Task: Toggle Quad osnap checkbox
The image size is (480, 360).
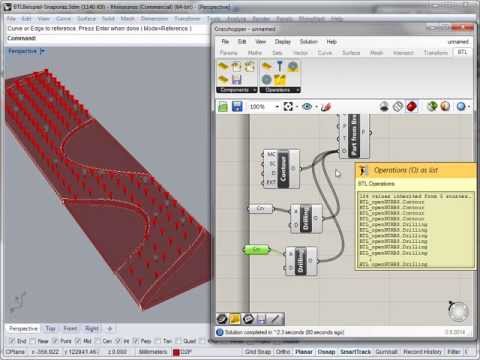Action: (179, 341)
